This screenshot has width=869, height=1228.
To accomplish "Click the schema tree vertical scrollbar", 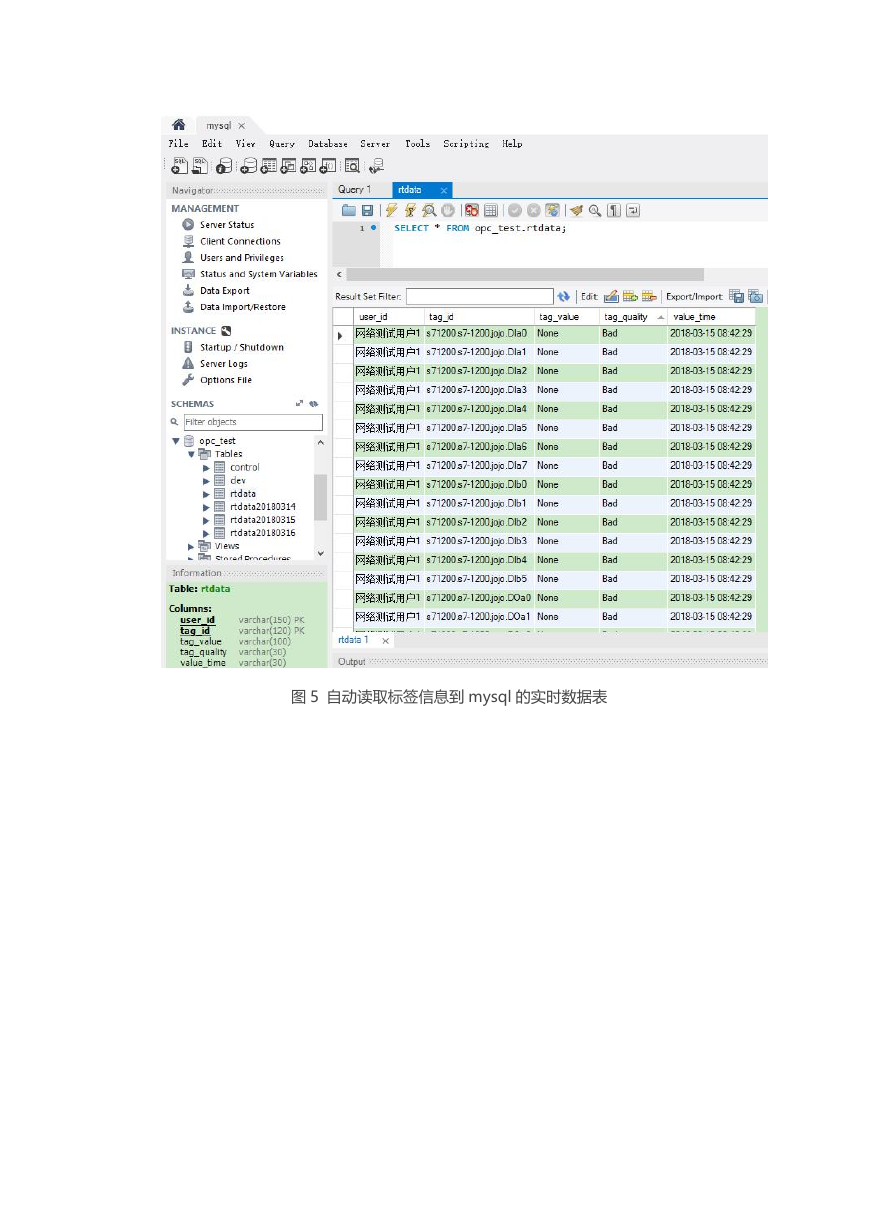I will [x=320, y=497].
